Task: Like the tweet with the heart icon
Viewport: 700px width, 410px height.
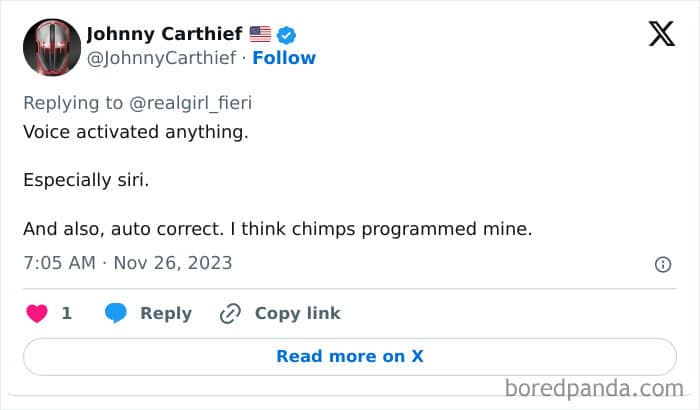Action: (37, 313)
